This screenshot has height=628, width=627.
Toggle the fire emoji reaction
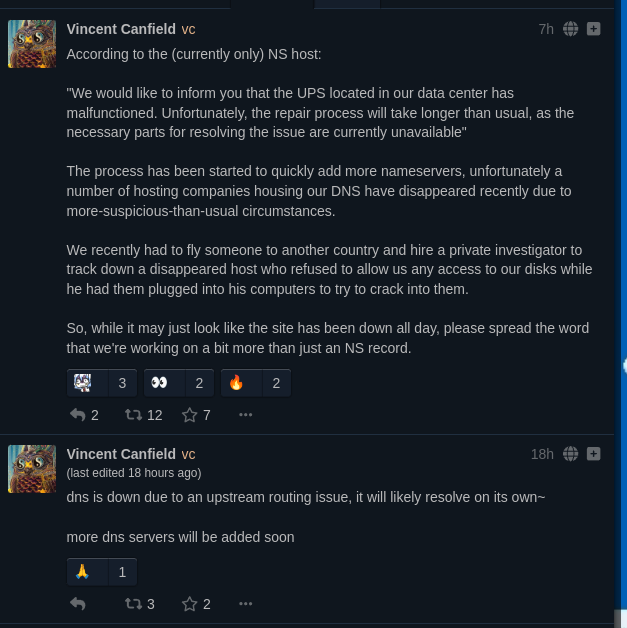tap(255, 382)
